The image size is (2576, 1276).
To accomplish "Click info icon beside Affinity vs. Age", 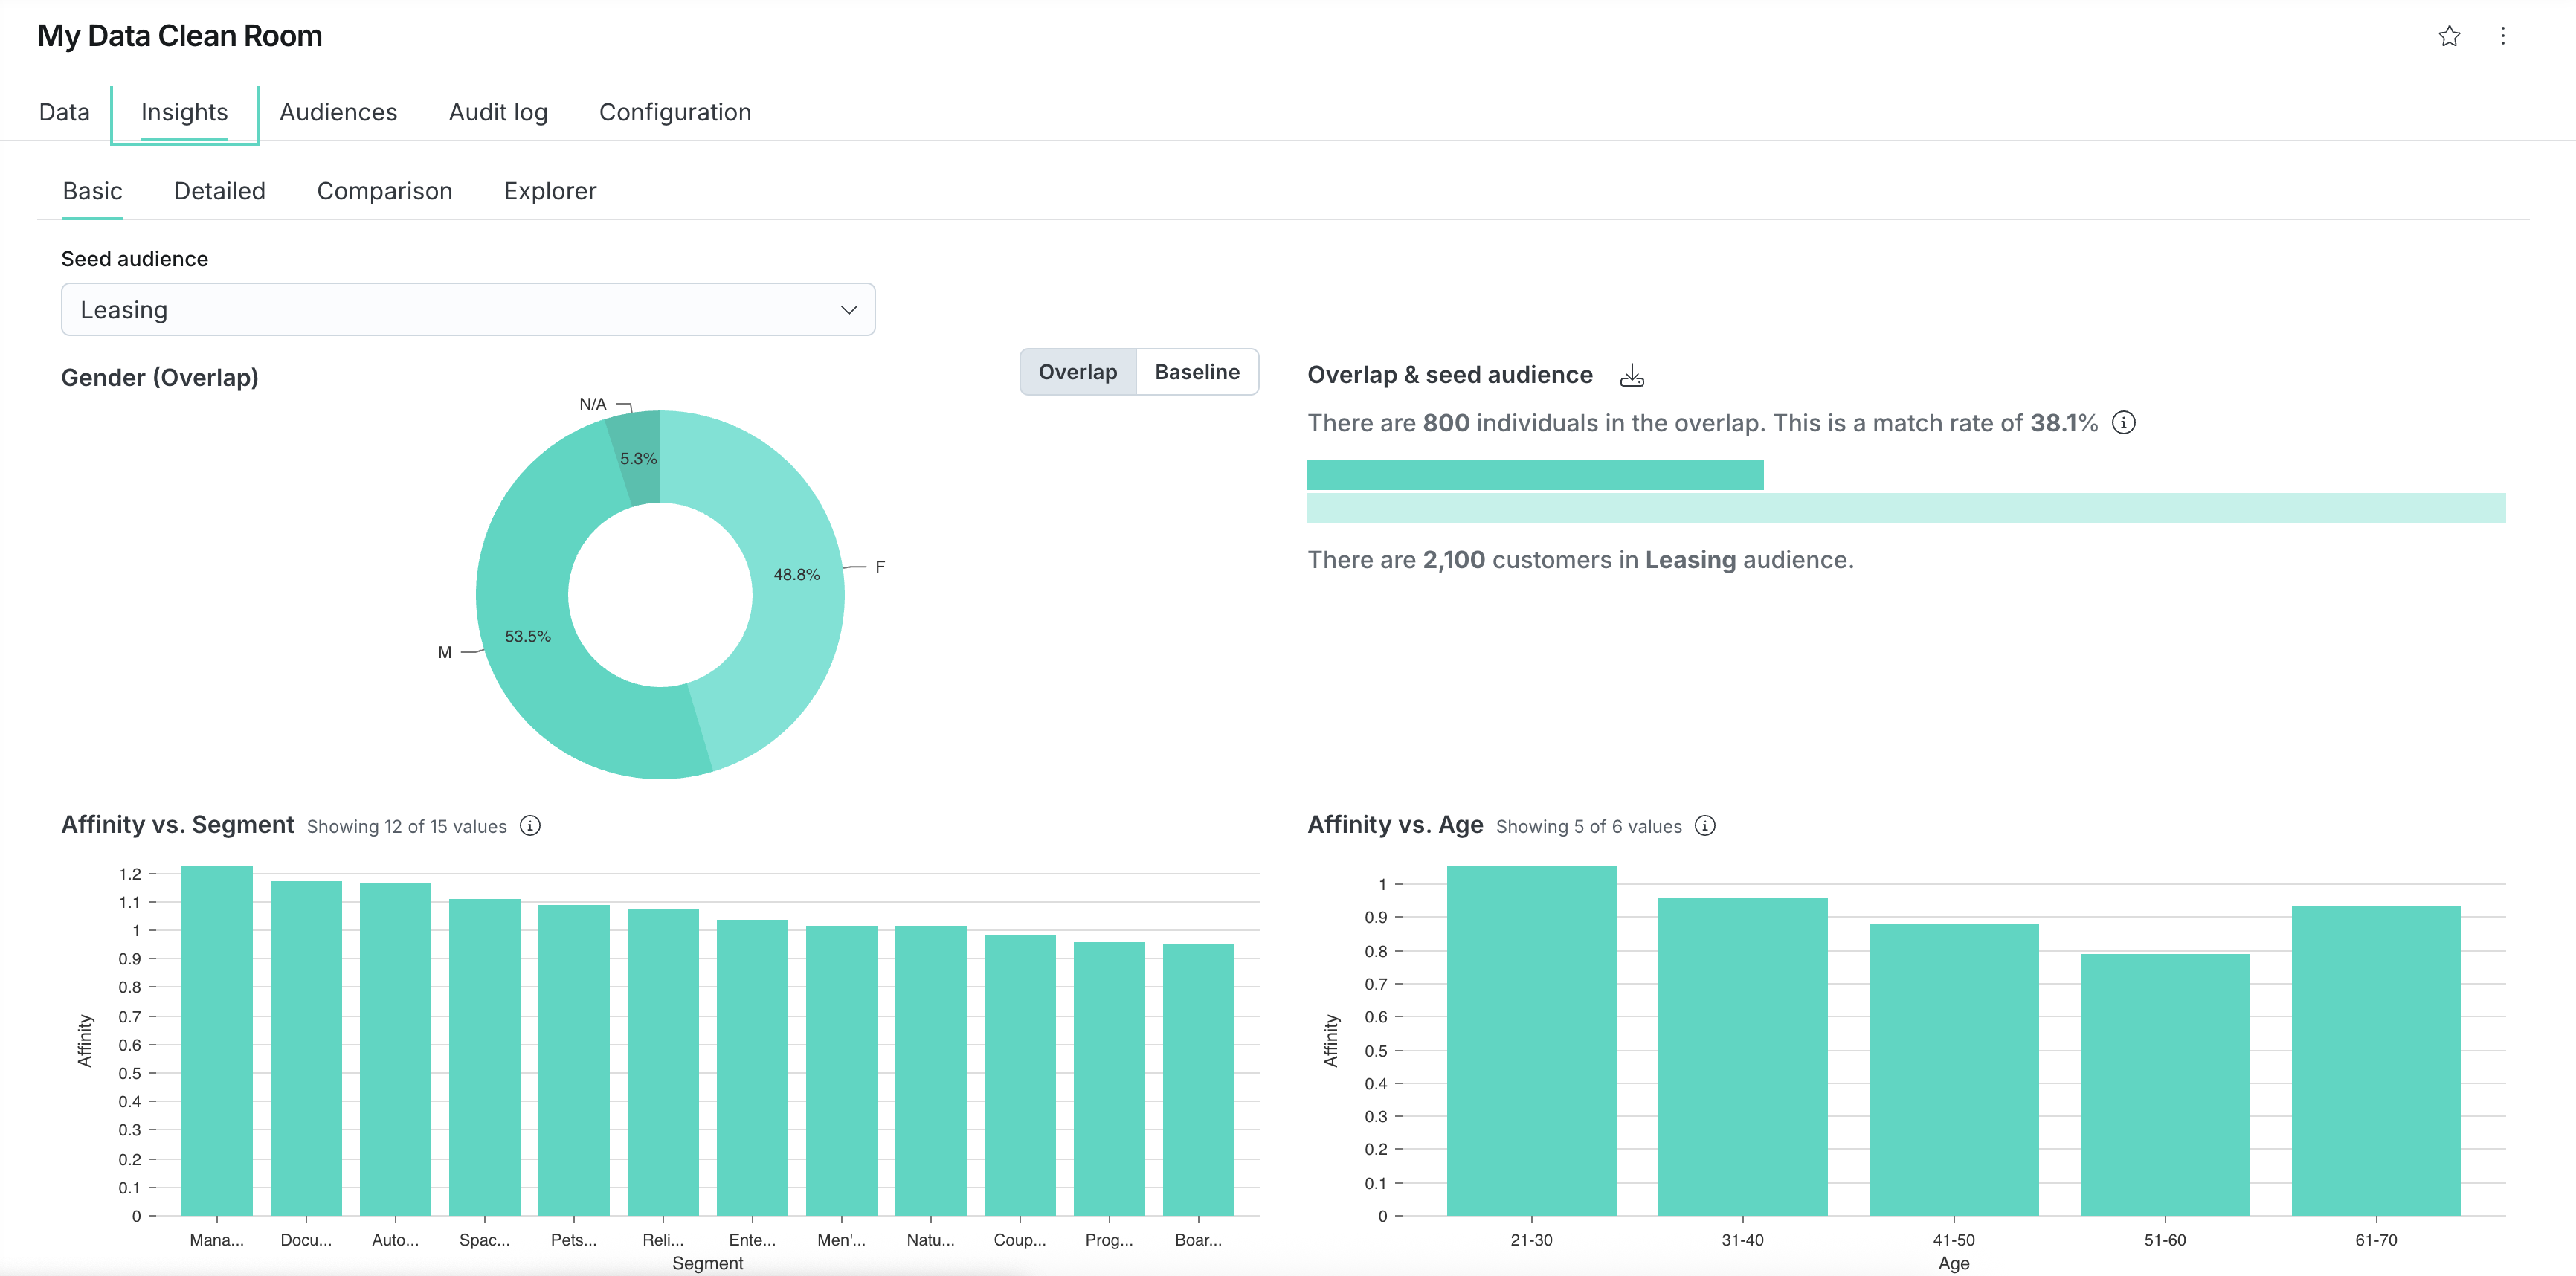I will coord(1705,825).
